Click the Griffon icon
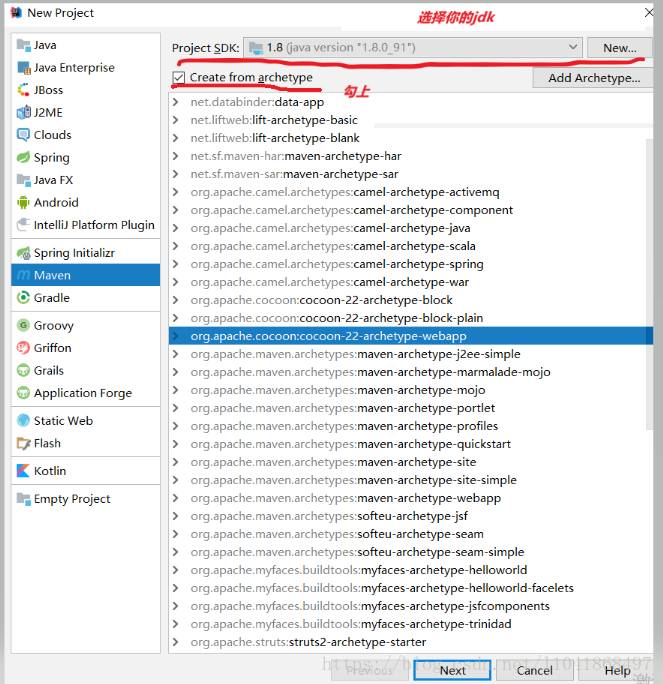The image size is (663, 684). pyautogui.click(x=23, y=348)
